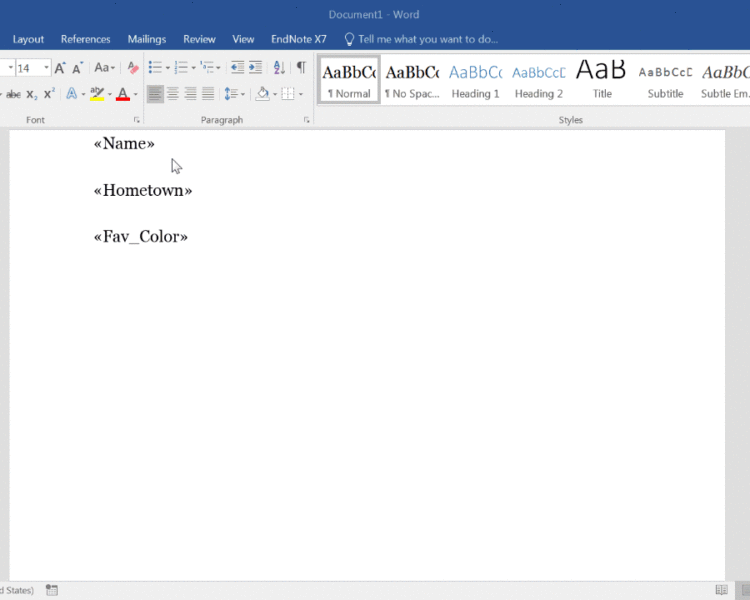This screenshot has width=750, height=600.
Task: Toggle subscript formatting
Action: tap(32, 94)
